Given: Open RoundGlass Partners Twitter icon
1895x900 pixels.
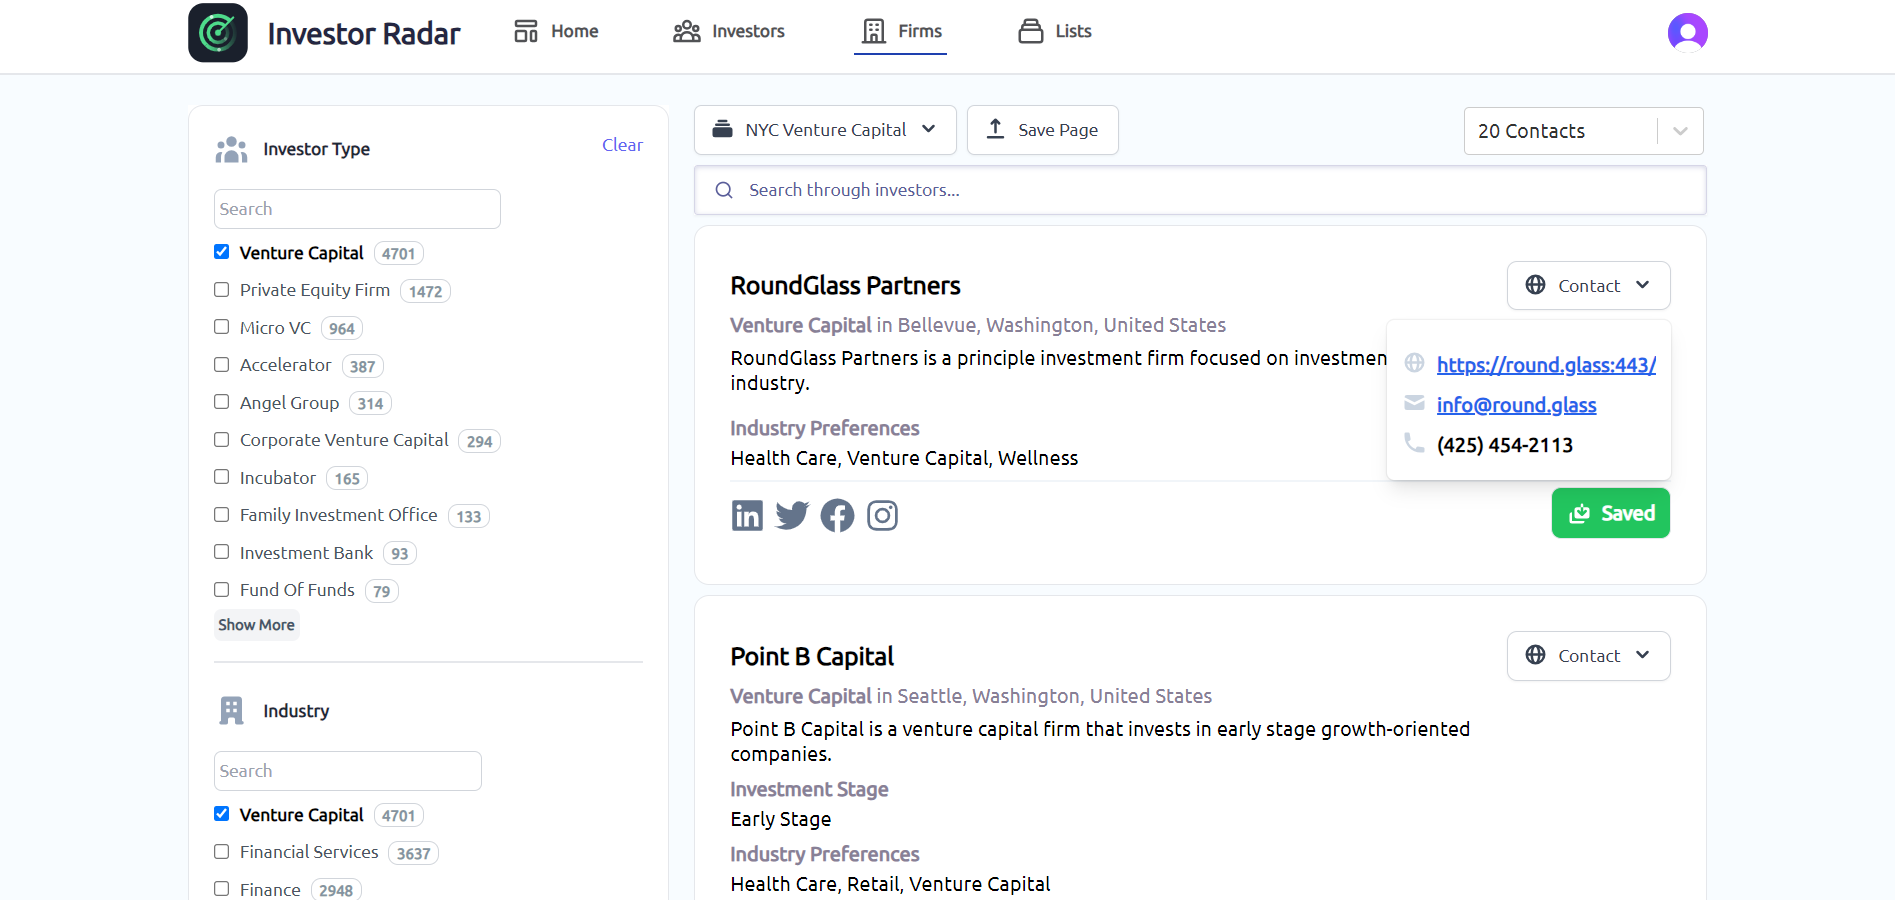Looking at the screenshot, I should pos(792,515).
